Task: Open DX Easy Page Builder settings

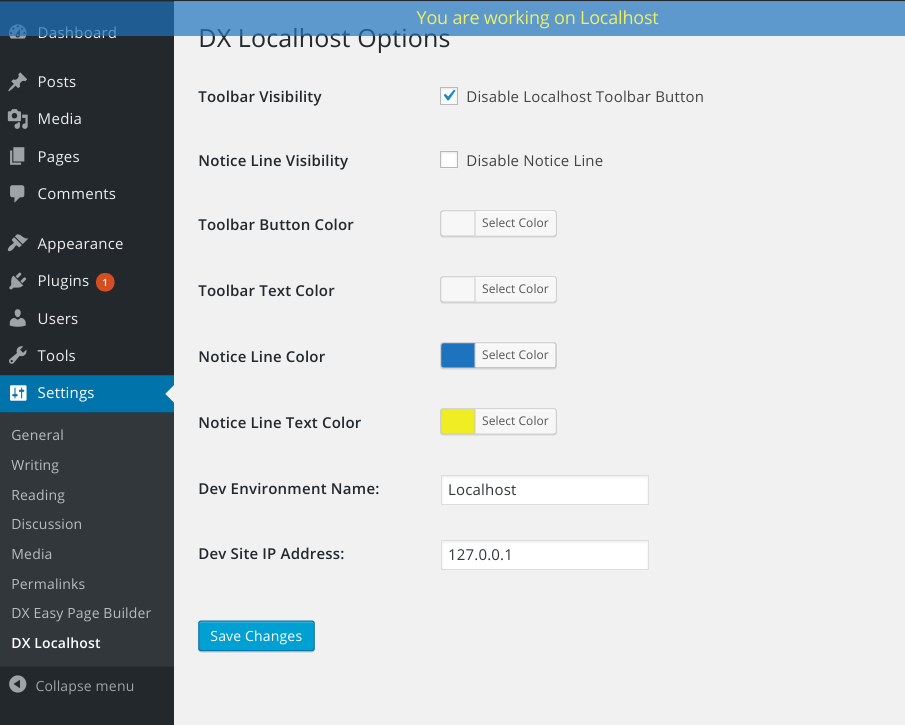Action: (x=81, y=613)
